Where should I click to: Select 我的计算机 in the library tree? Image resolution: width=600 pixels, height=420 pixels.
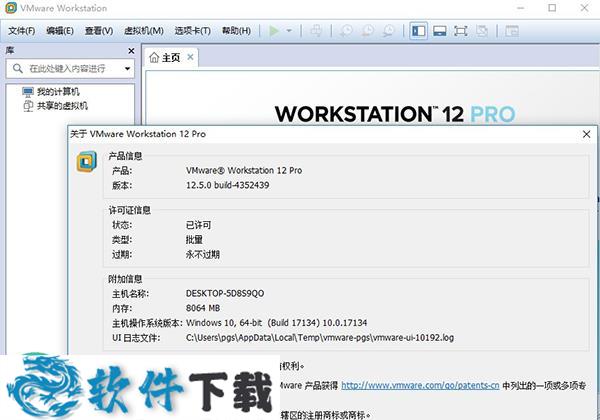58,92
